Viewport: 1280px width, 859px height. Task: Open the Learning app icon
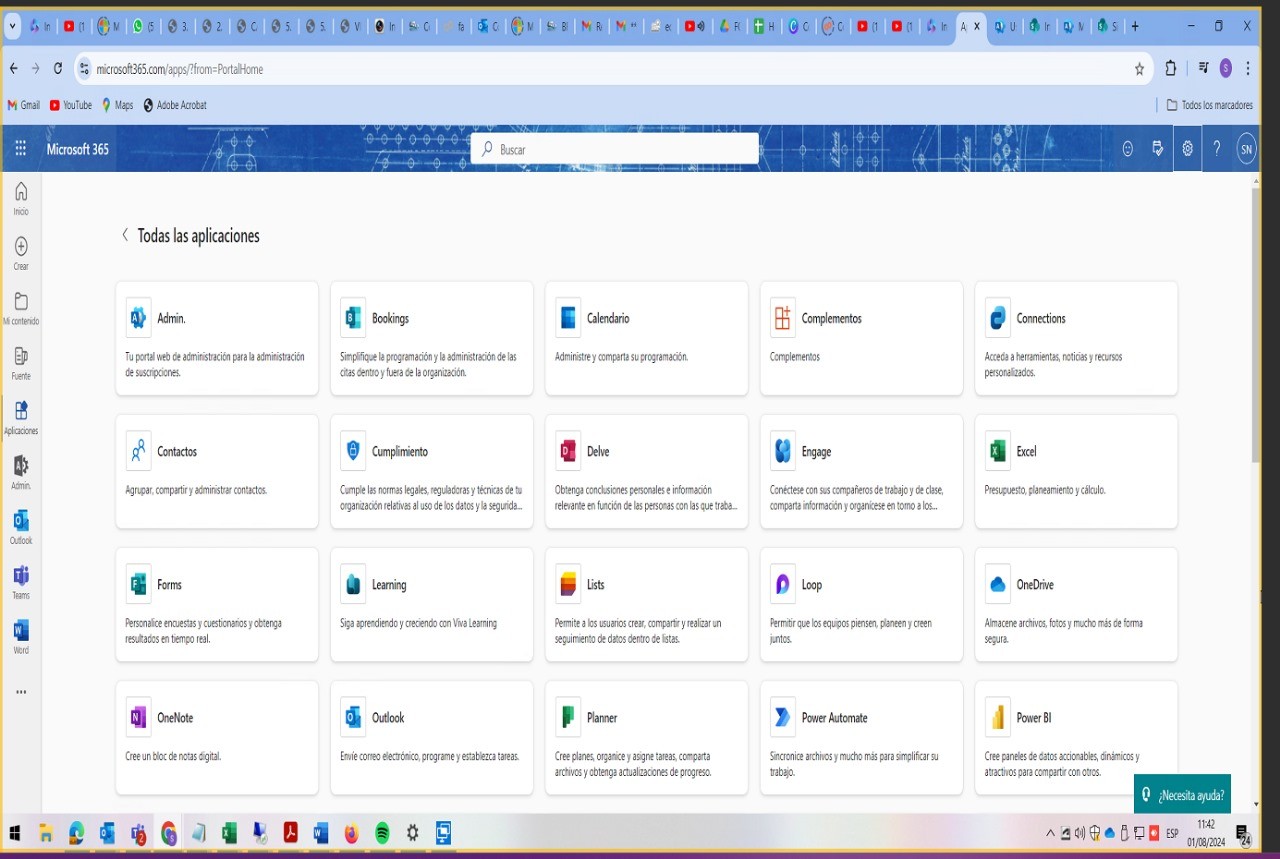[352, 584]
